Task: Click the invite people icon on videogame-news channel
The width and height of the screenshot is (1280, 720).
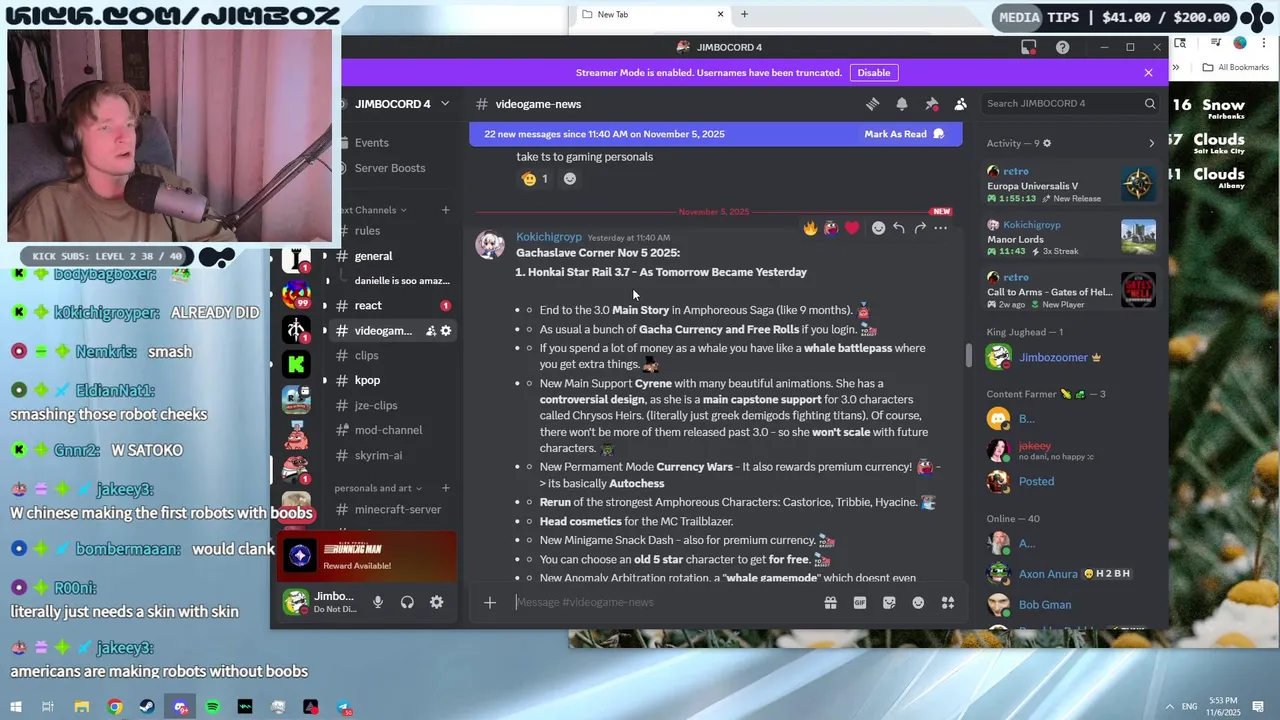Action: pyautogui.click(x=431, y=331)
